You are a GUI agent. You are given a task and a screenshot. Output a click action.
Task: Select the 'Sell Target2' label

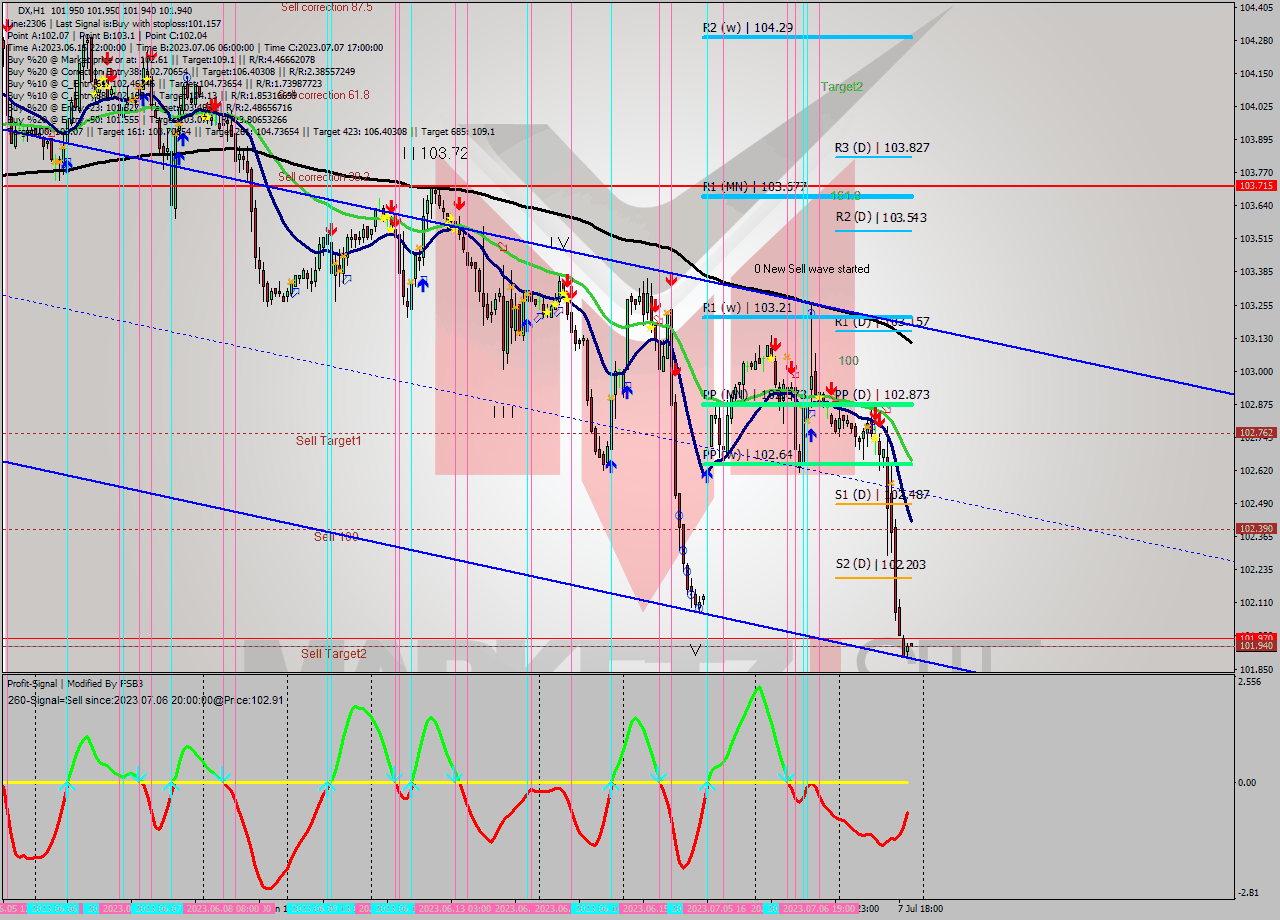point(334,654)
